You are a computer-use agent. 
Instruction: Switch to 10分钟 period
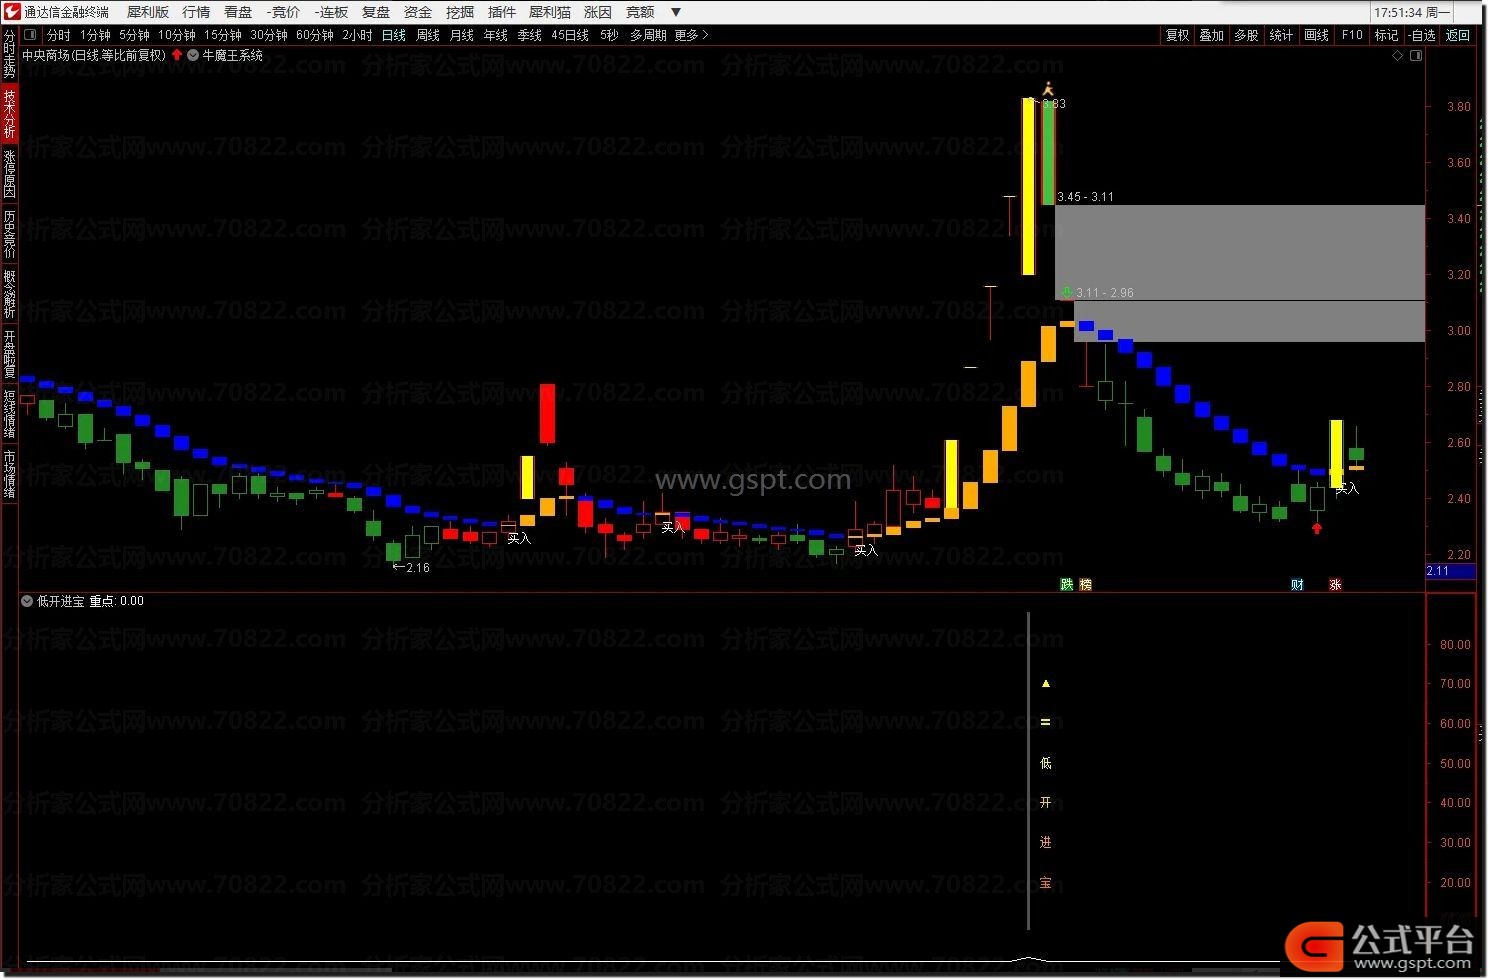(177, 35)
